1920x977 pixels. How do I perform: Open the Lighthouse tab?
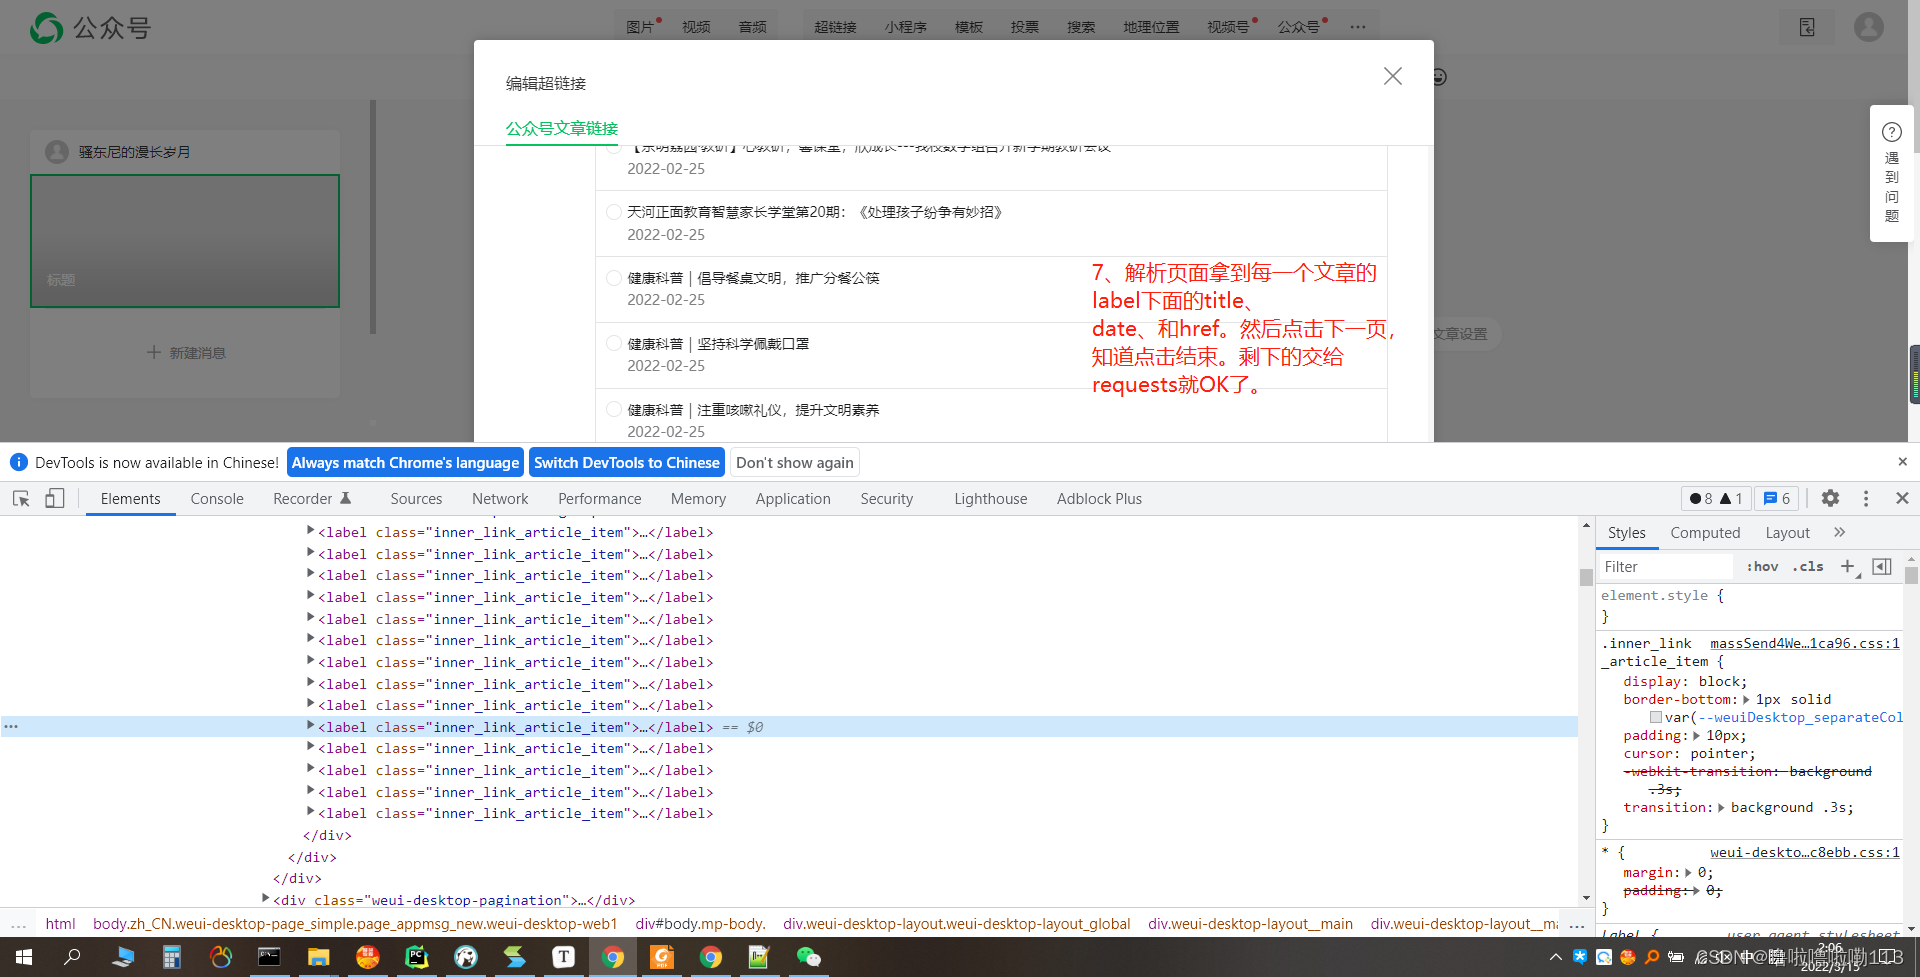[x=990, y=498]
